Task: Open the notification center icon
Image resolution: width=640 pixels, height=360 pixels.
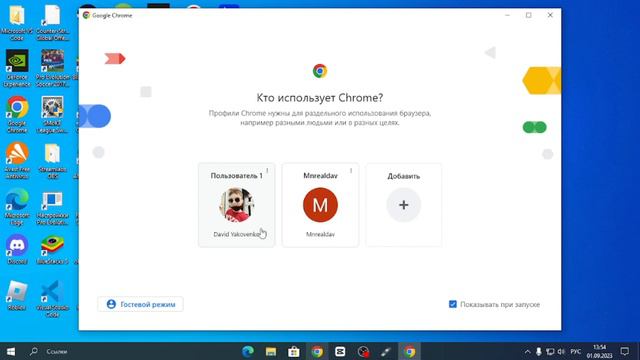Action: tap(624, 351)
